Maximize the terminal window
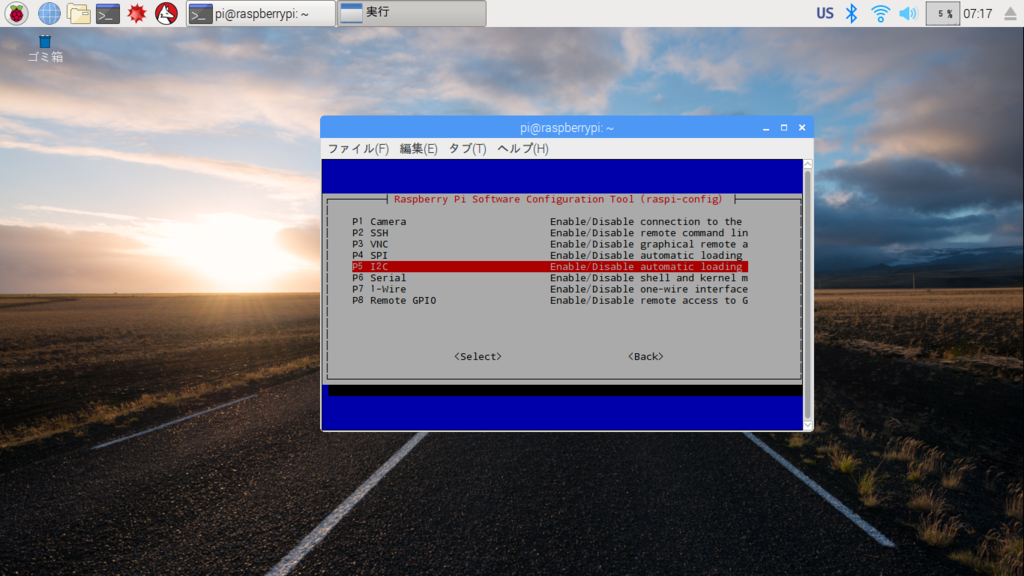The width and height of the screenshot is (1024, 576). pos(784,128)
